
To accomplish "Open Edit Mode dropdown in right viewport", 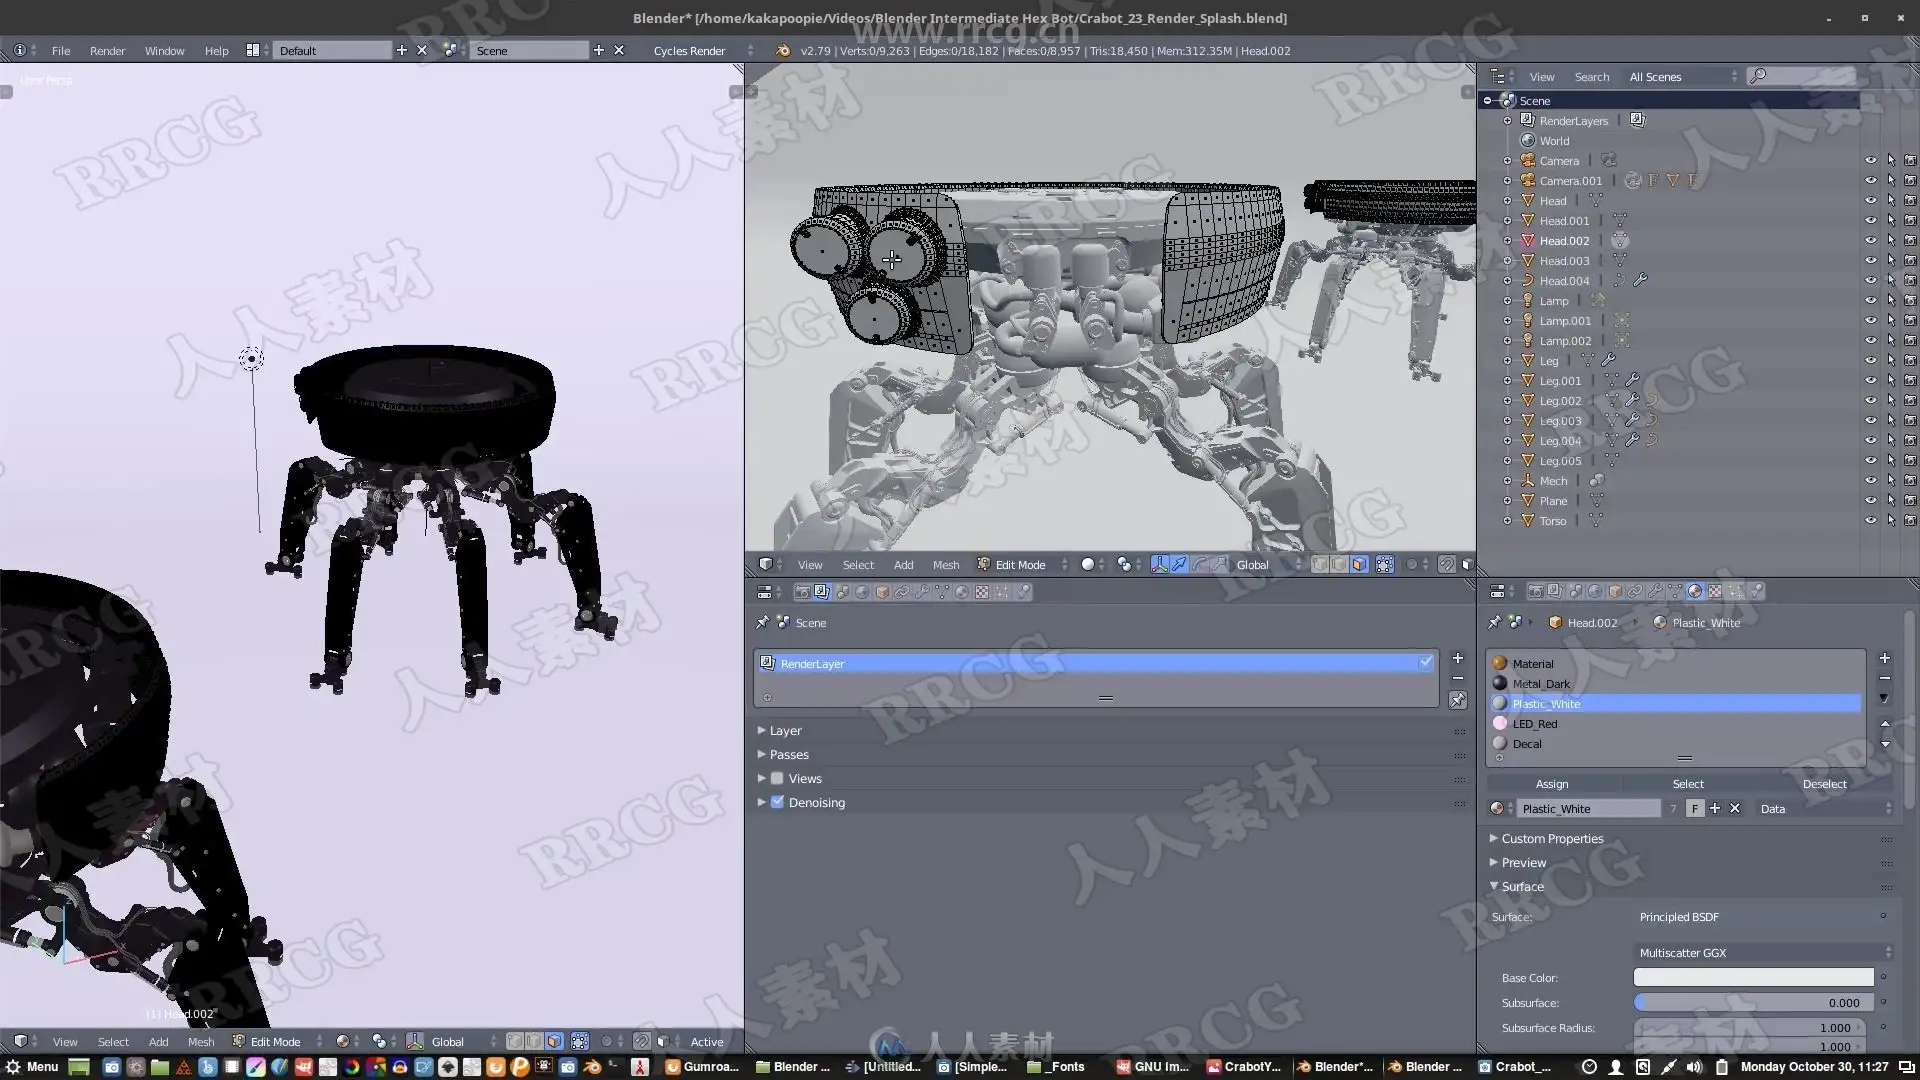I will point(1022,565).
